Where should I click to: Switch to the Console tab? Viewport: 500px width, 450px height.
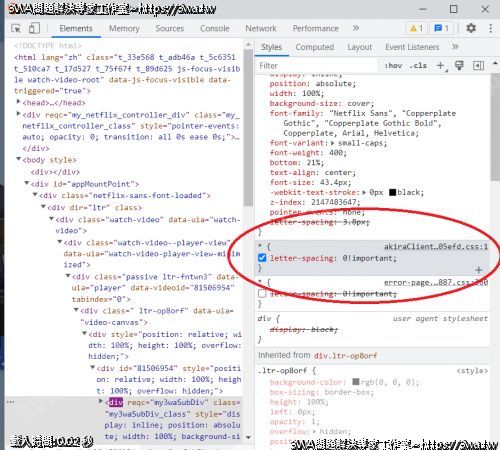pyautogui.click(x=215, y=29)
